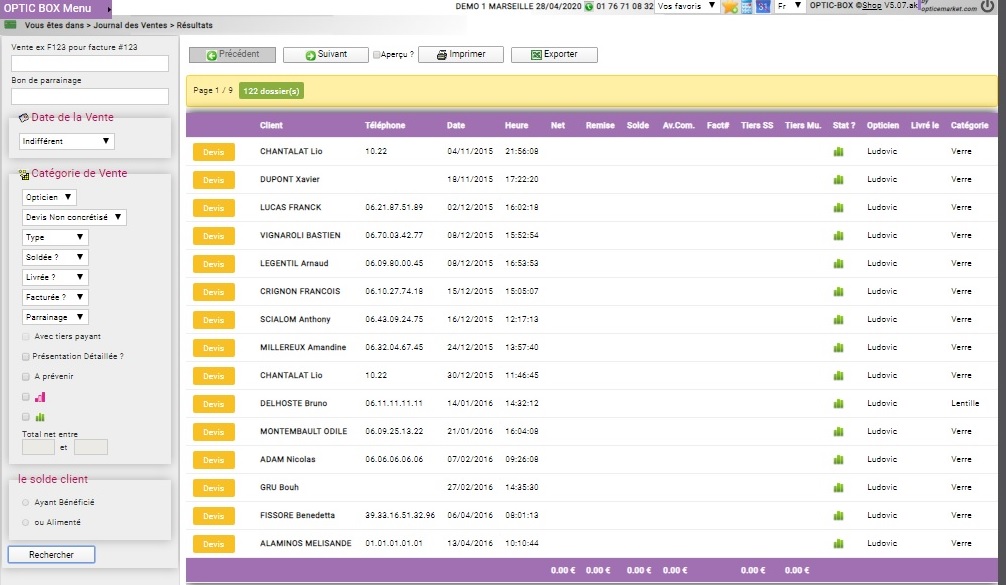The image size is (1006, 585).
Task: Open the Shop link in header
Action: (871, 6)
